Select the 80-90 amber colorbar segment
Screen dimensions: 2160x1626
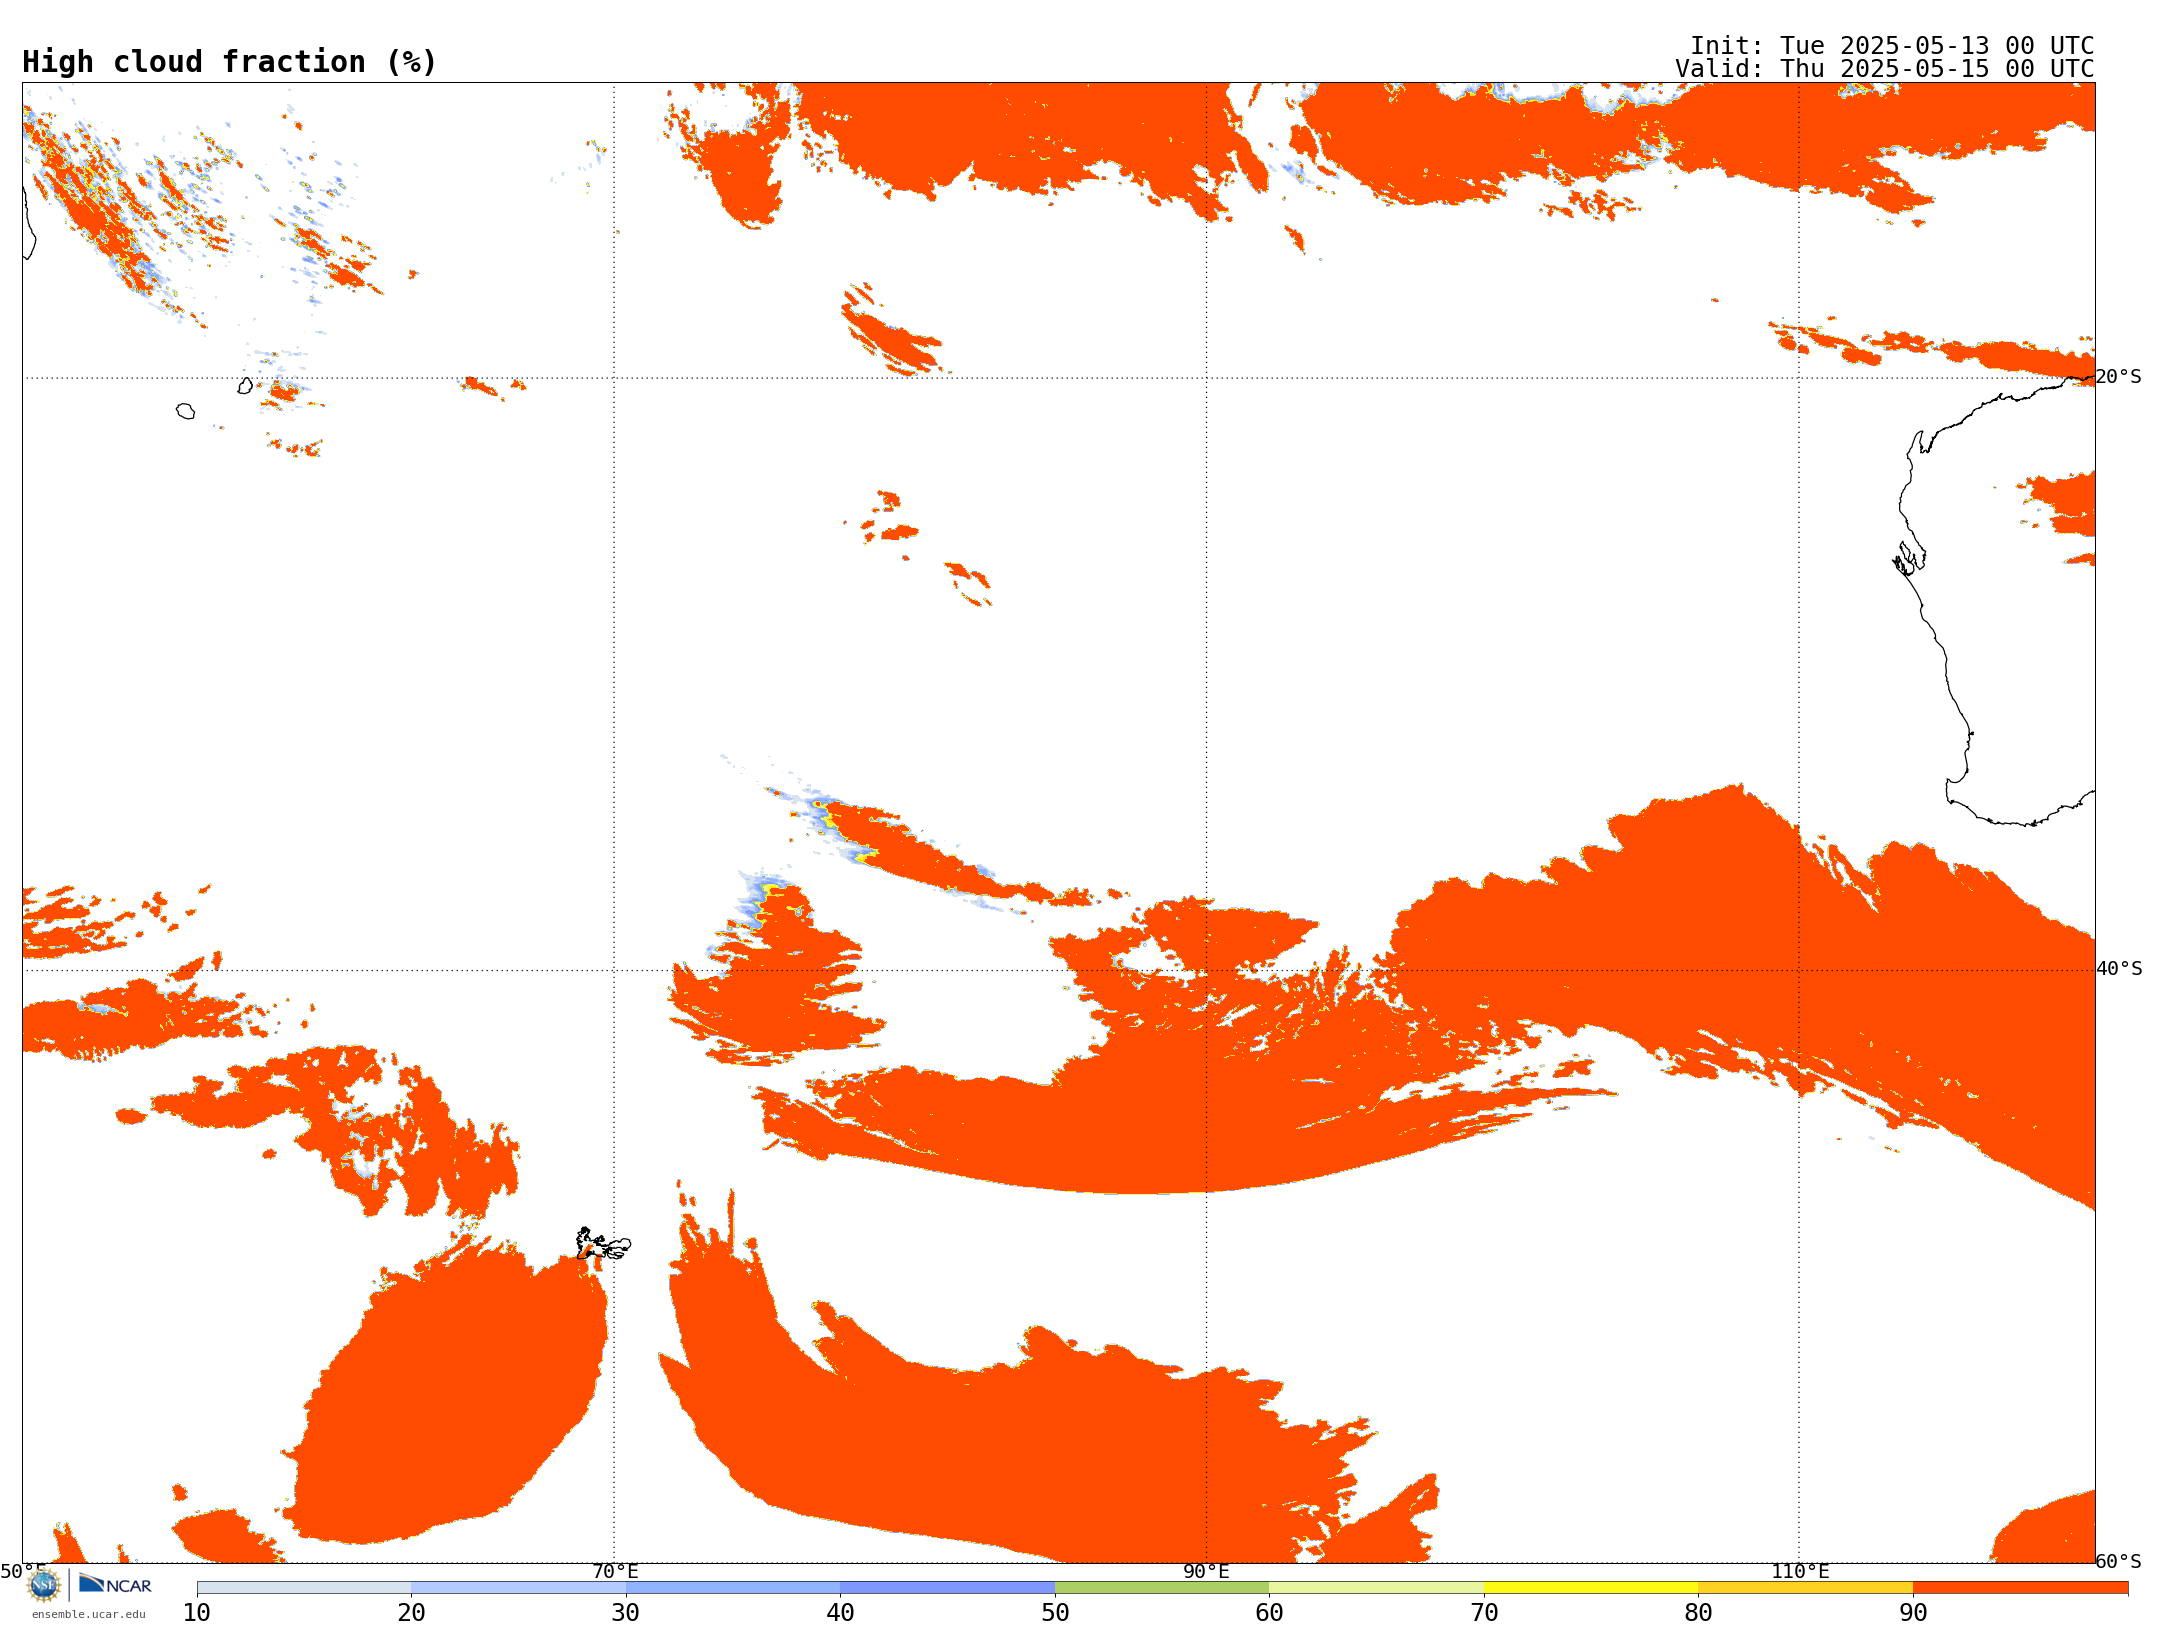(x=1806, y=1588)
